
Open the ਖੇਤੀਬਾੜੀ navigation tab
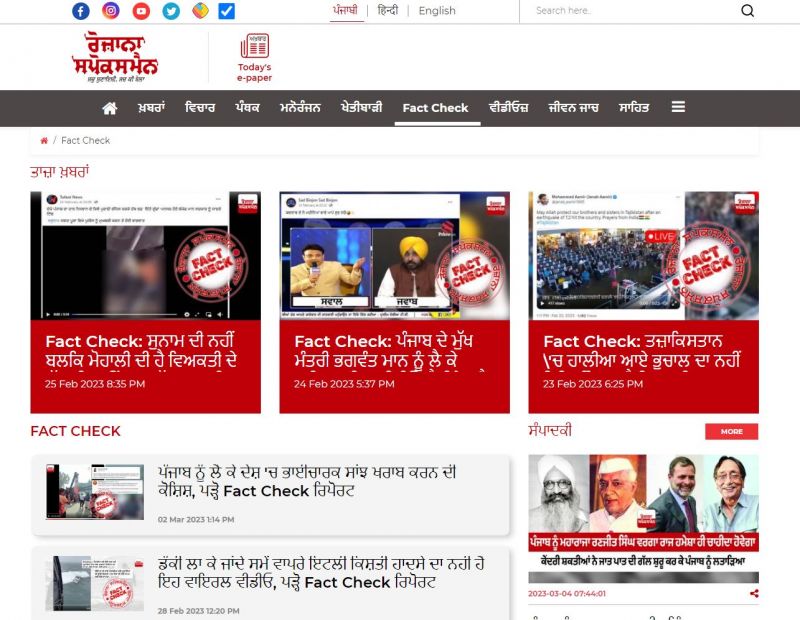(x=361, y=108)
